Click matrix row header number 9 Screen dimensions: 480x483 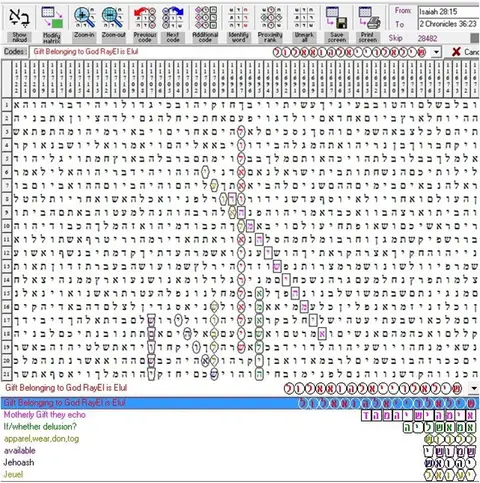[x=7, y=213]
